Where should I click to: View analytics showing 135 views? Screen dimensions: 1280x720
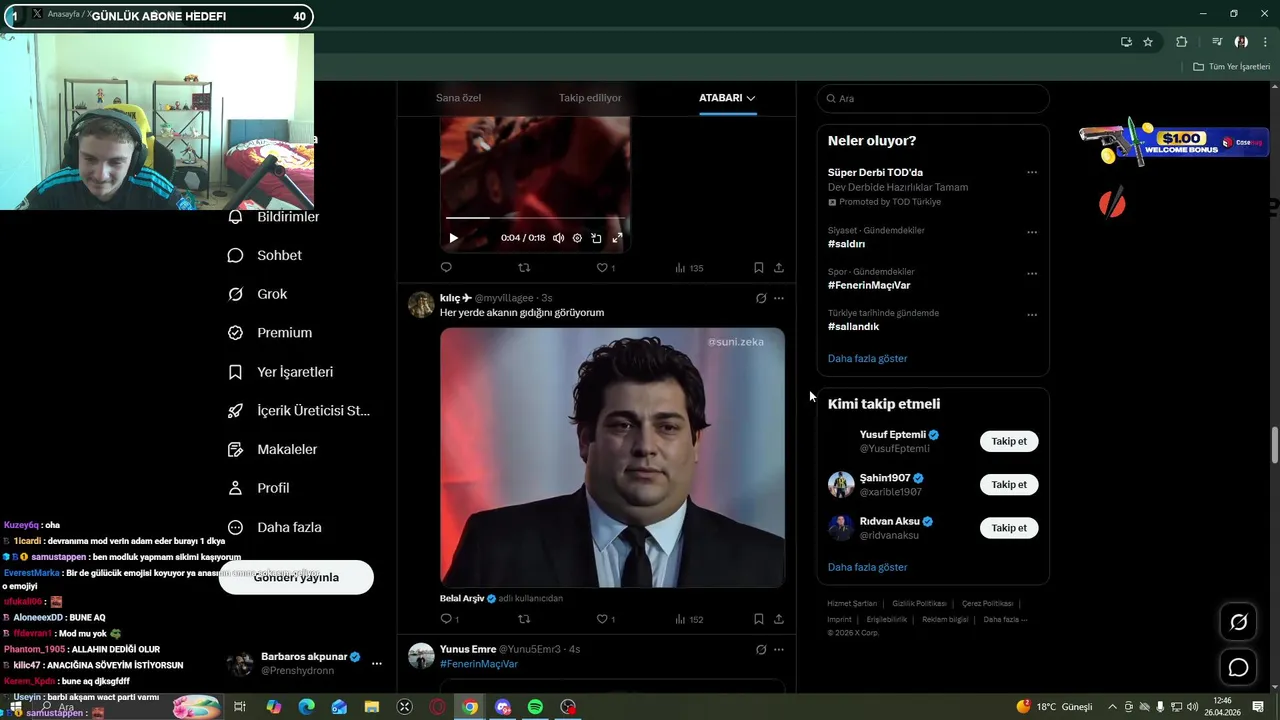pyautogui.click(x=689, y=268)
